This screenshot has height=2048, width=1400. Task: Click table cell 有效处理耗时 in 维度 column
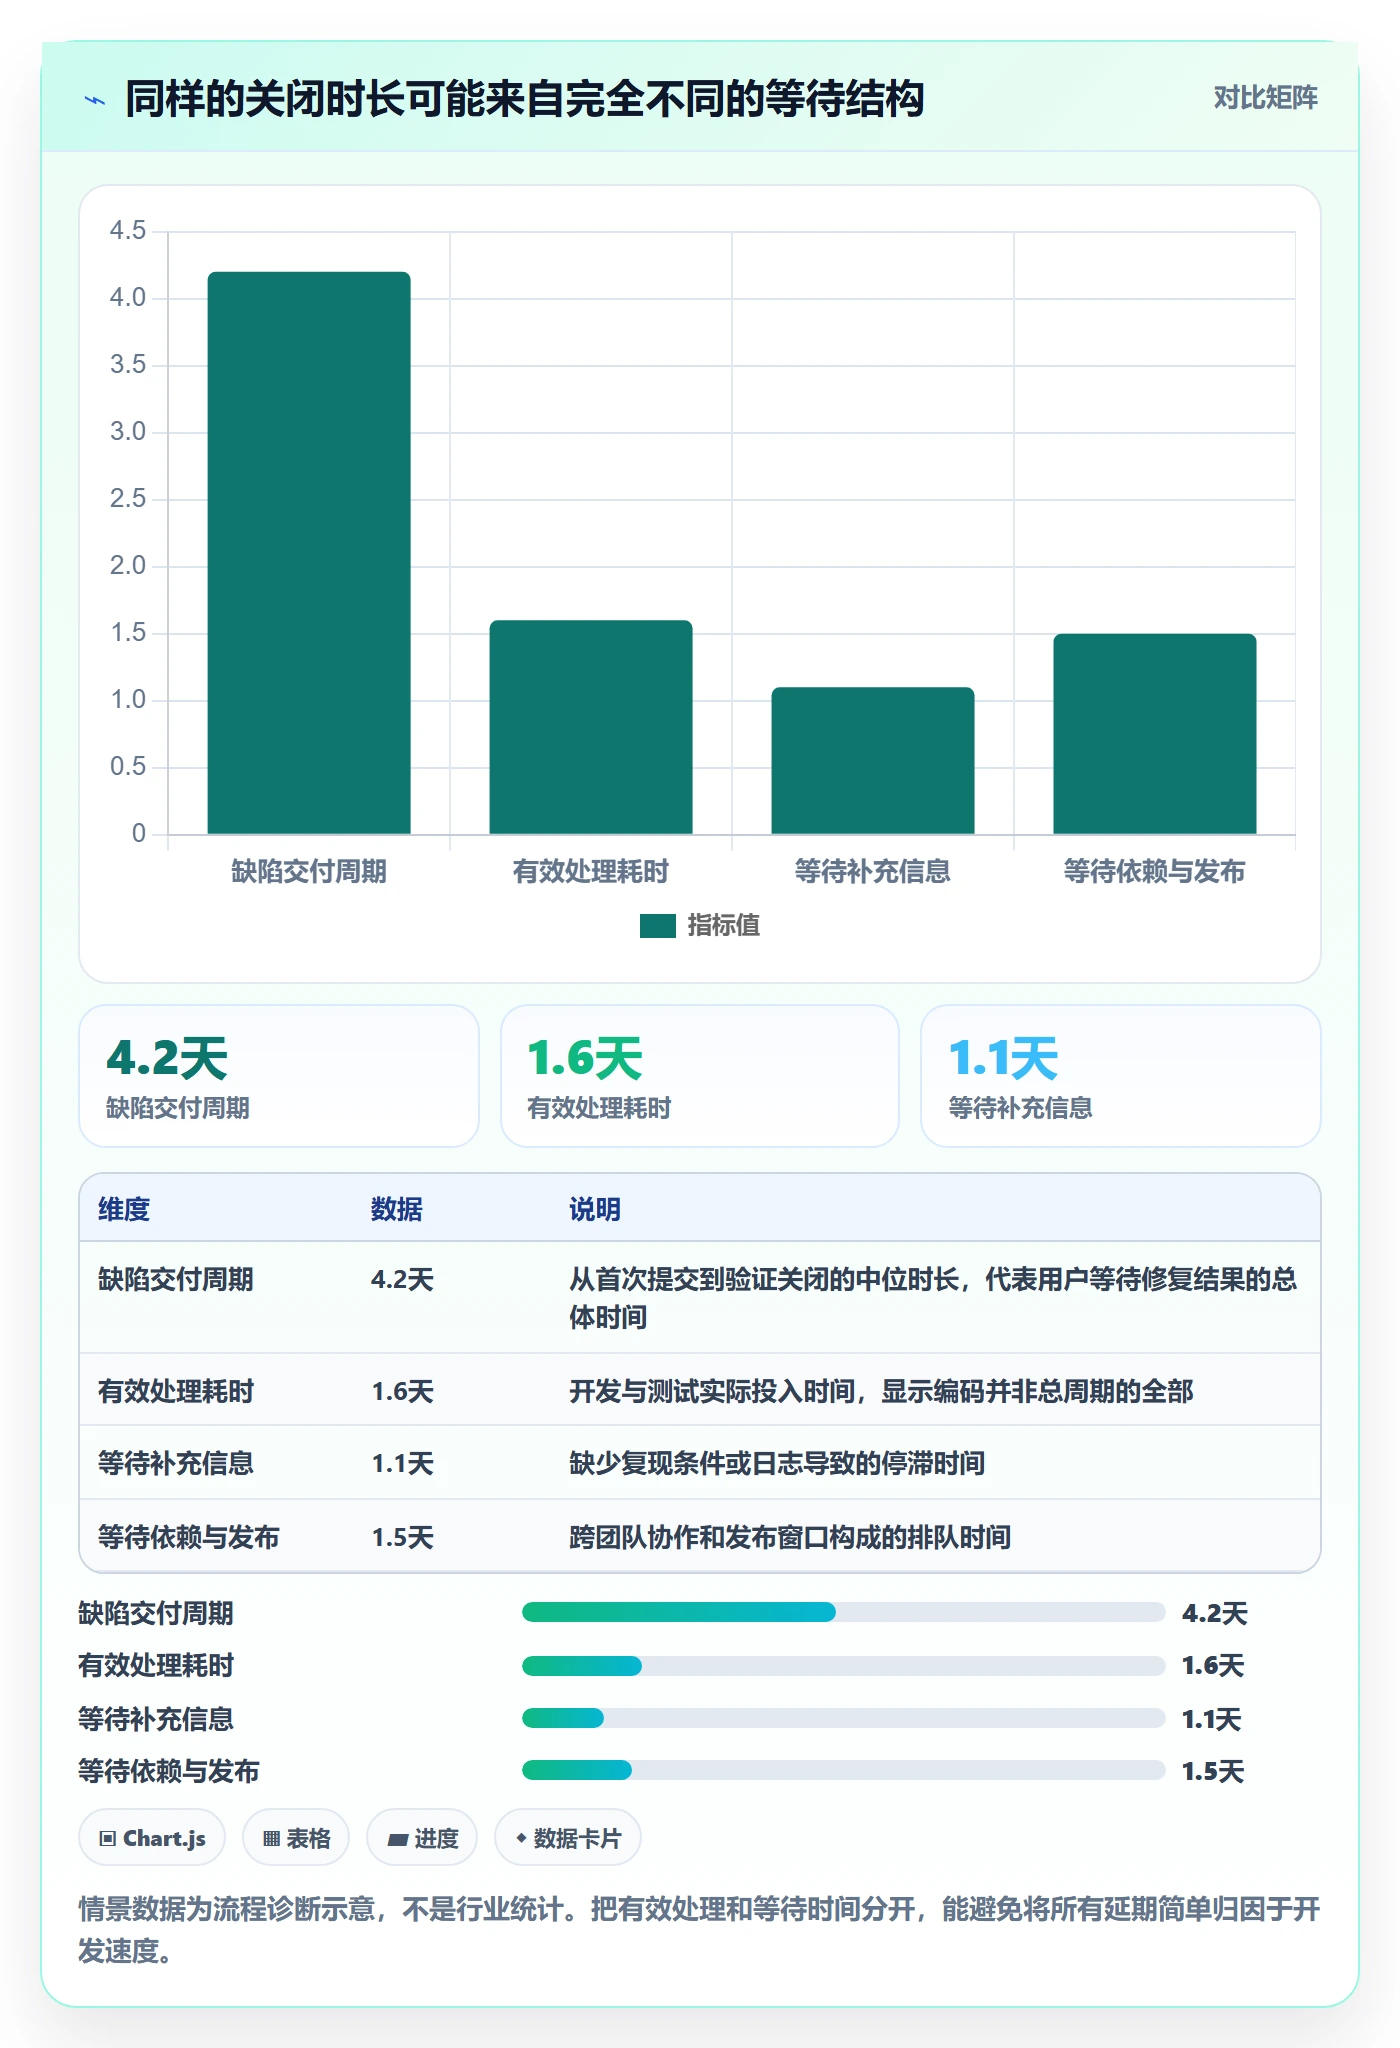(x=176, y=1391)
